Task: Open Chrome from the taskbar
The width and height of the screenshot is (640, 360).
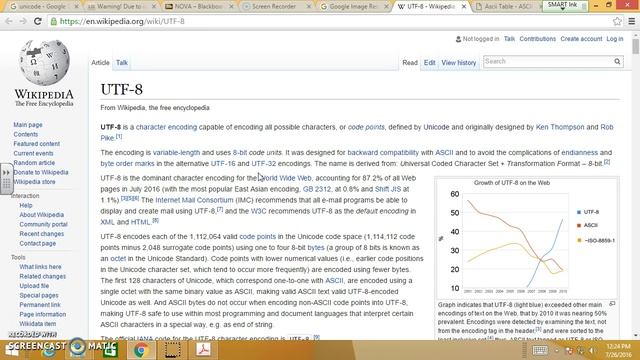Action: [141, 350]
